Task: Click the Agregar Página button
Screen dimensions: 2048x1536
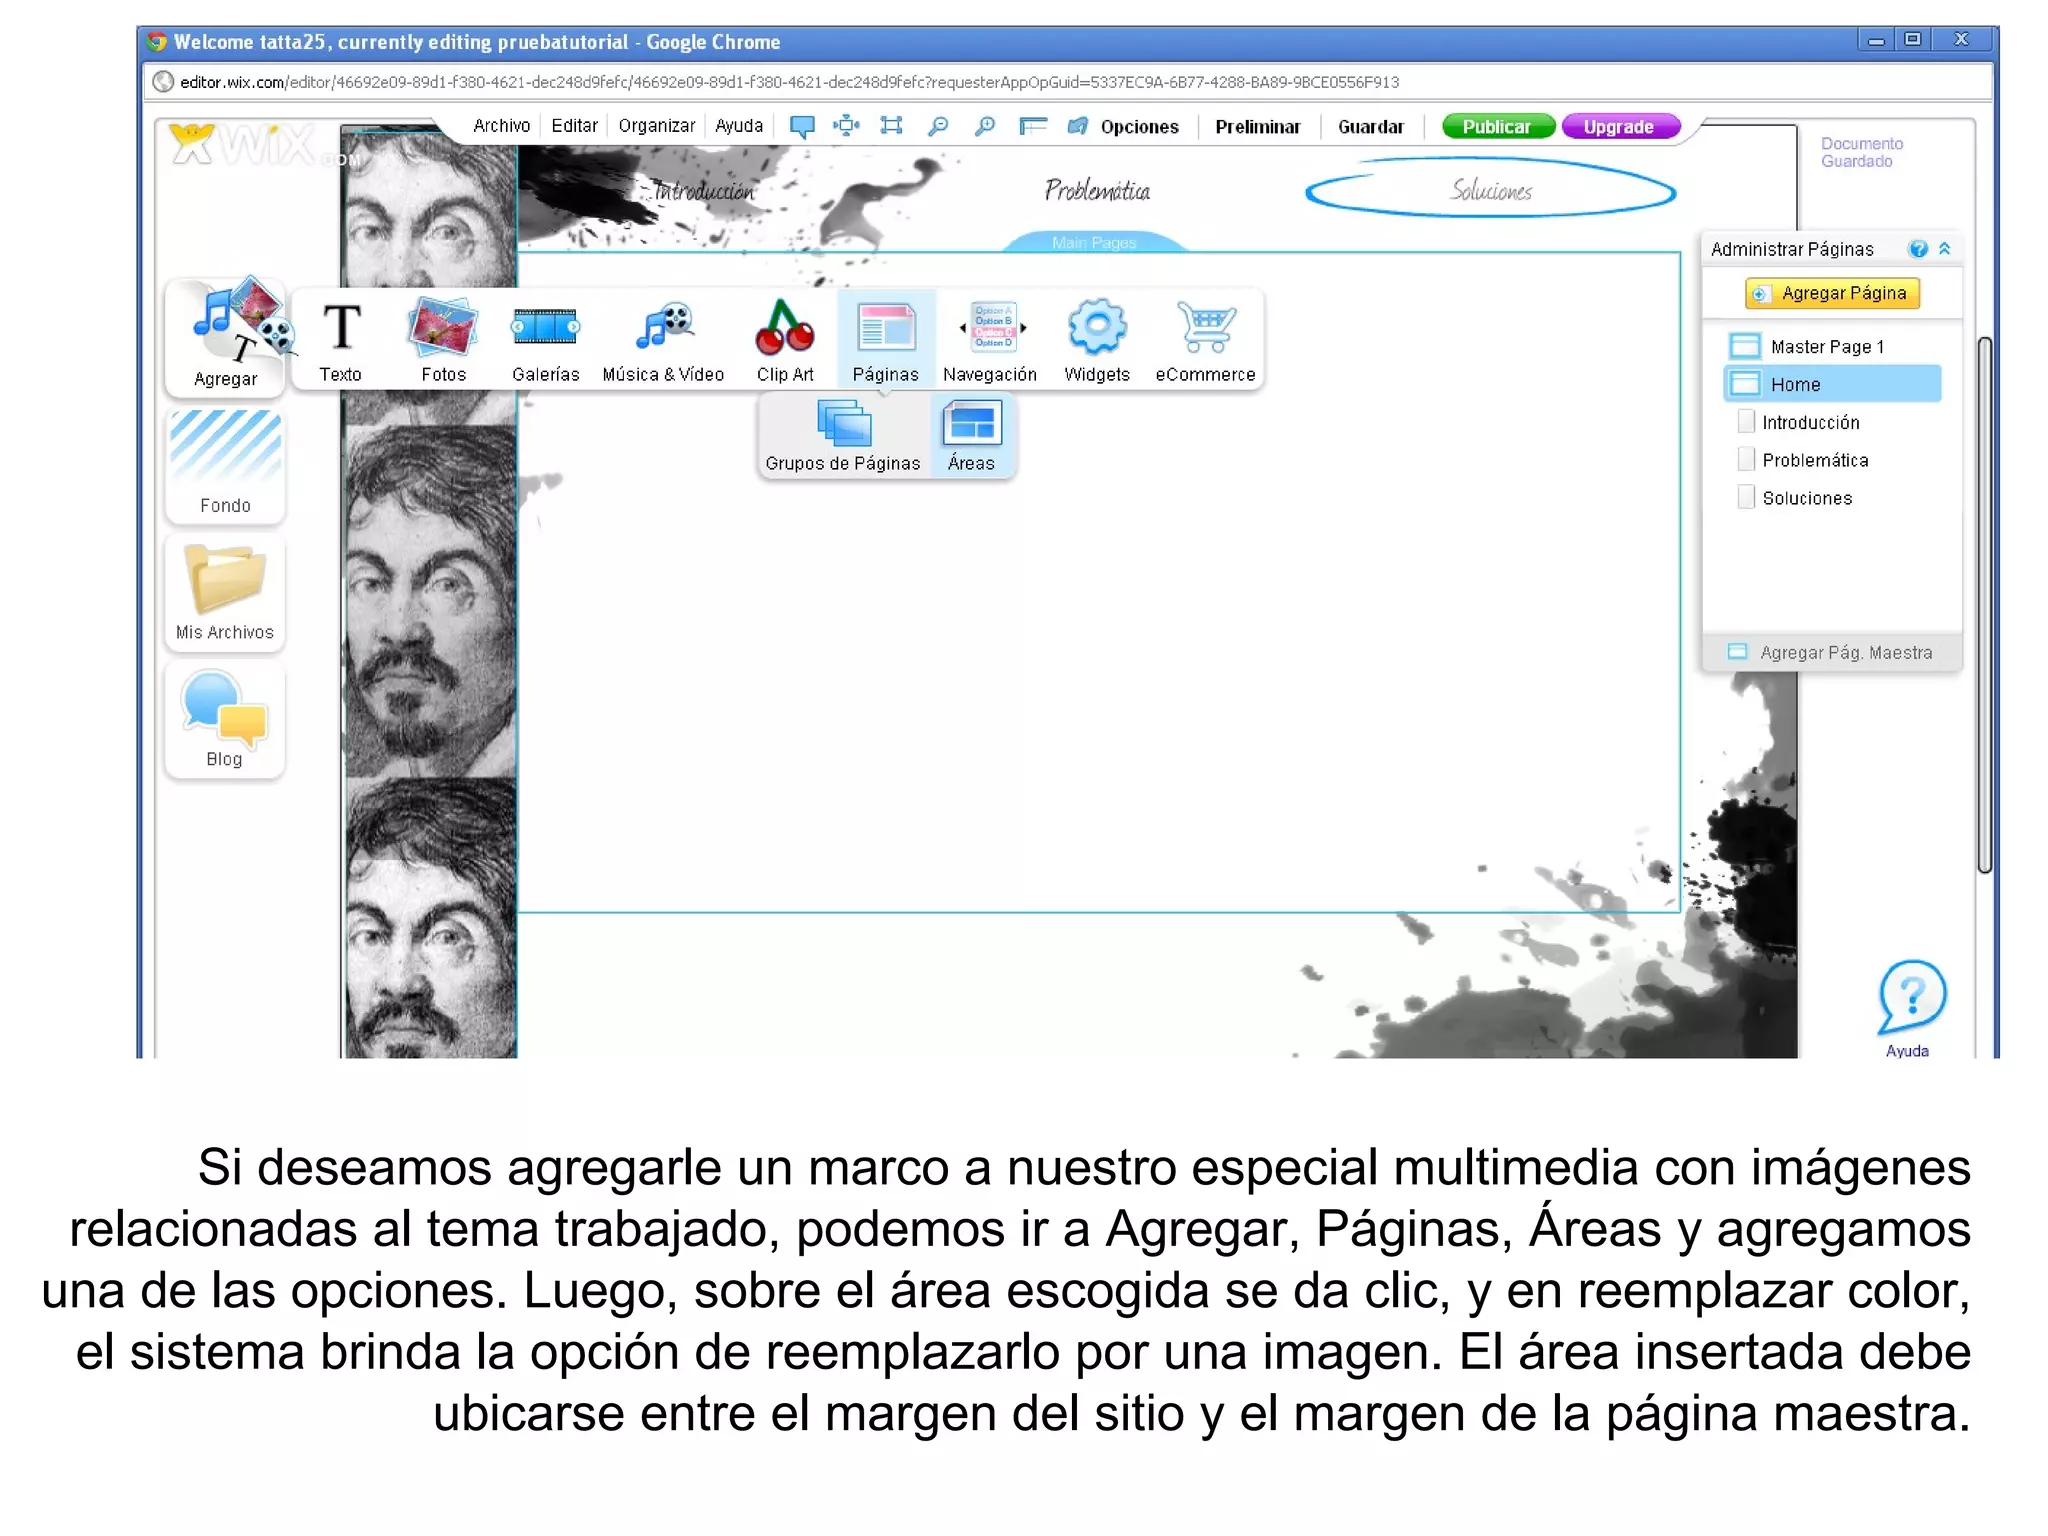Action: (x=1832, y=293)
